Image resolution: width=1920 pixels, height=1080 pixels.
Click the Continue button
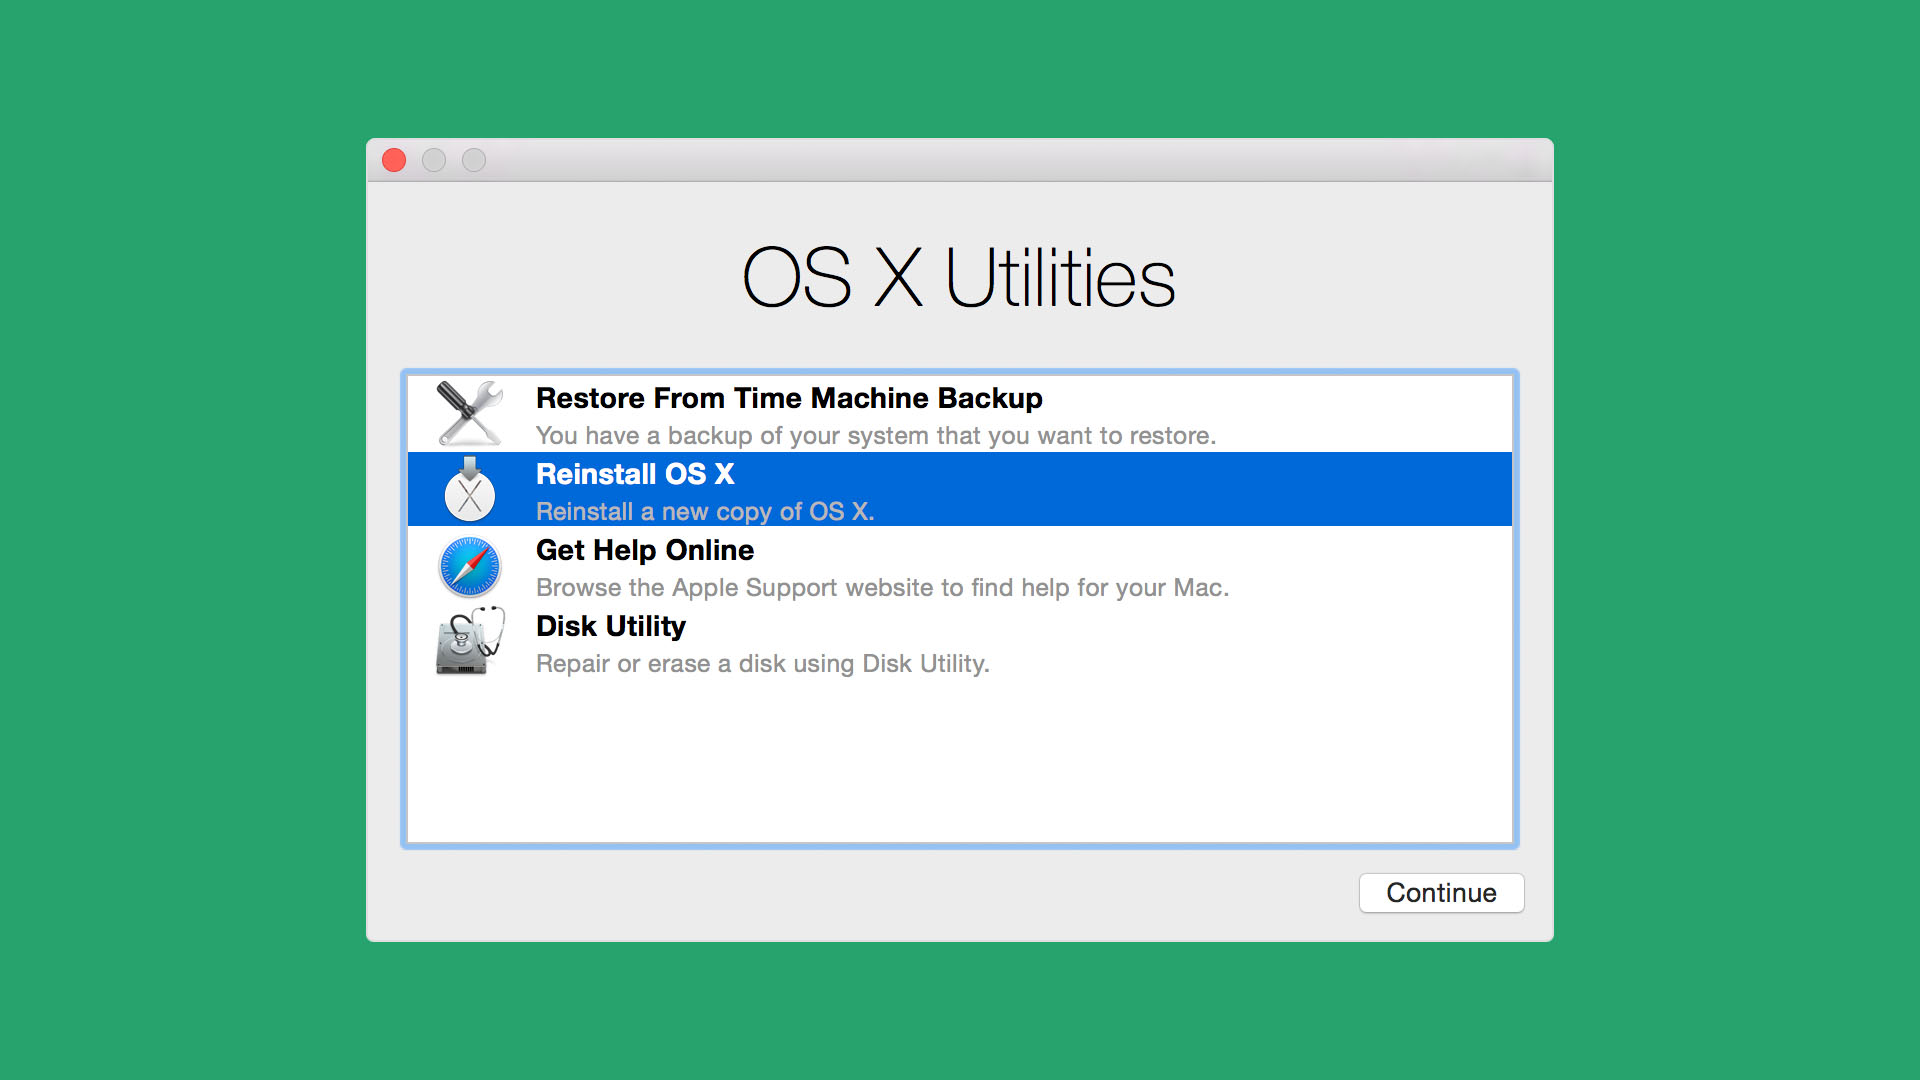[1441, 893]
